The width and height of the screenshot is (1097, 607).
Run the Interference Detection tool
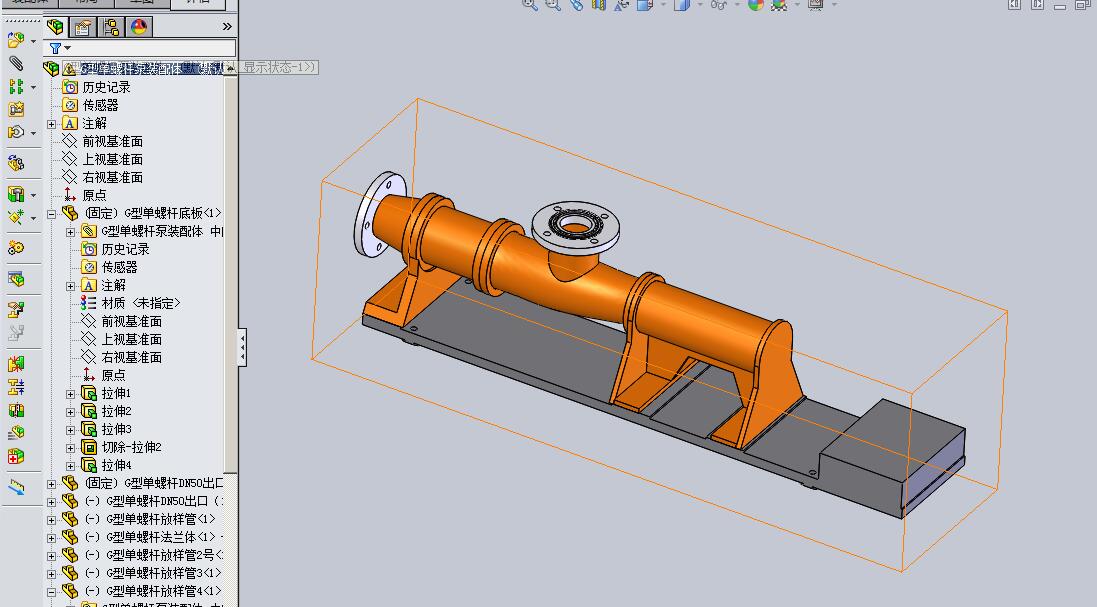coord(15,364)
